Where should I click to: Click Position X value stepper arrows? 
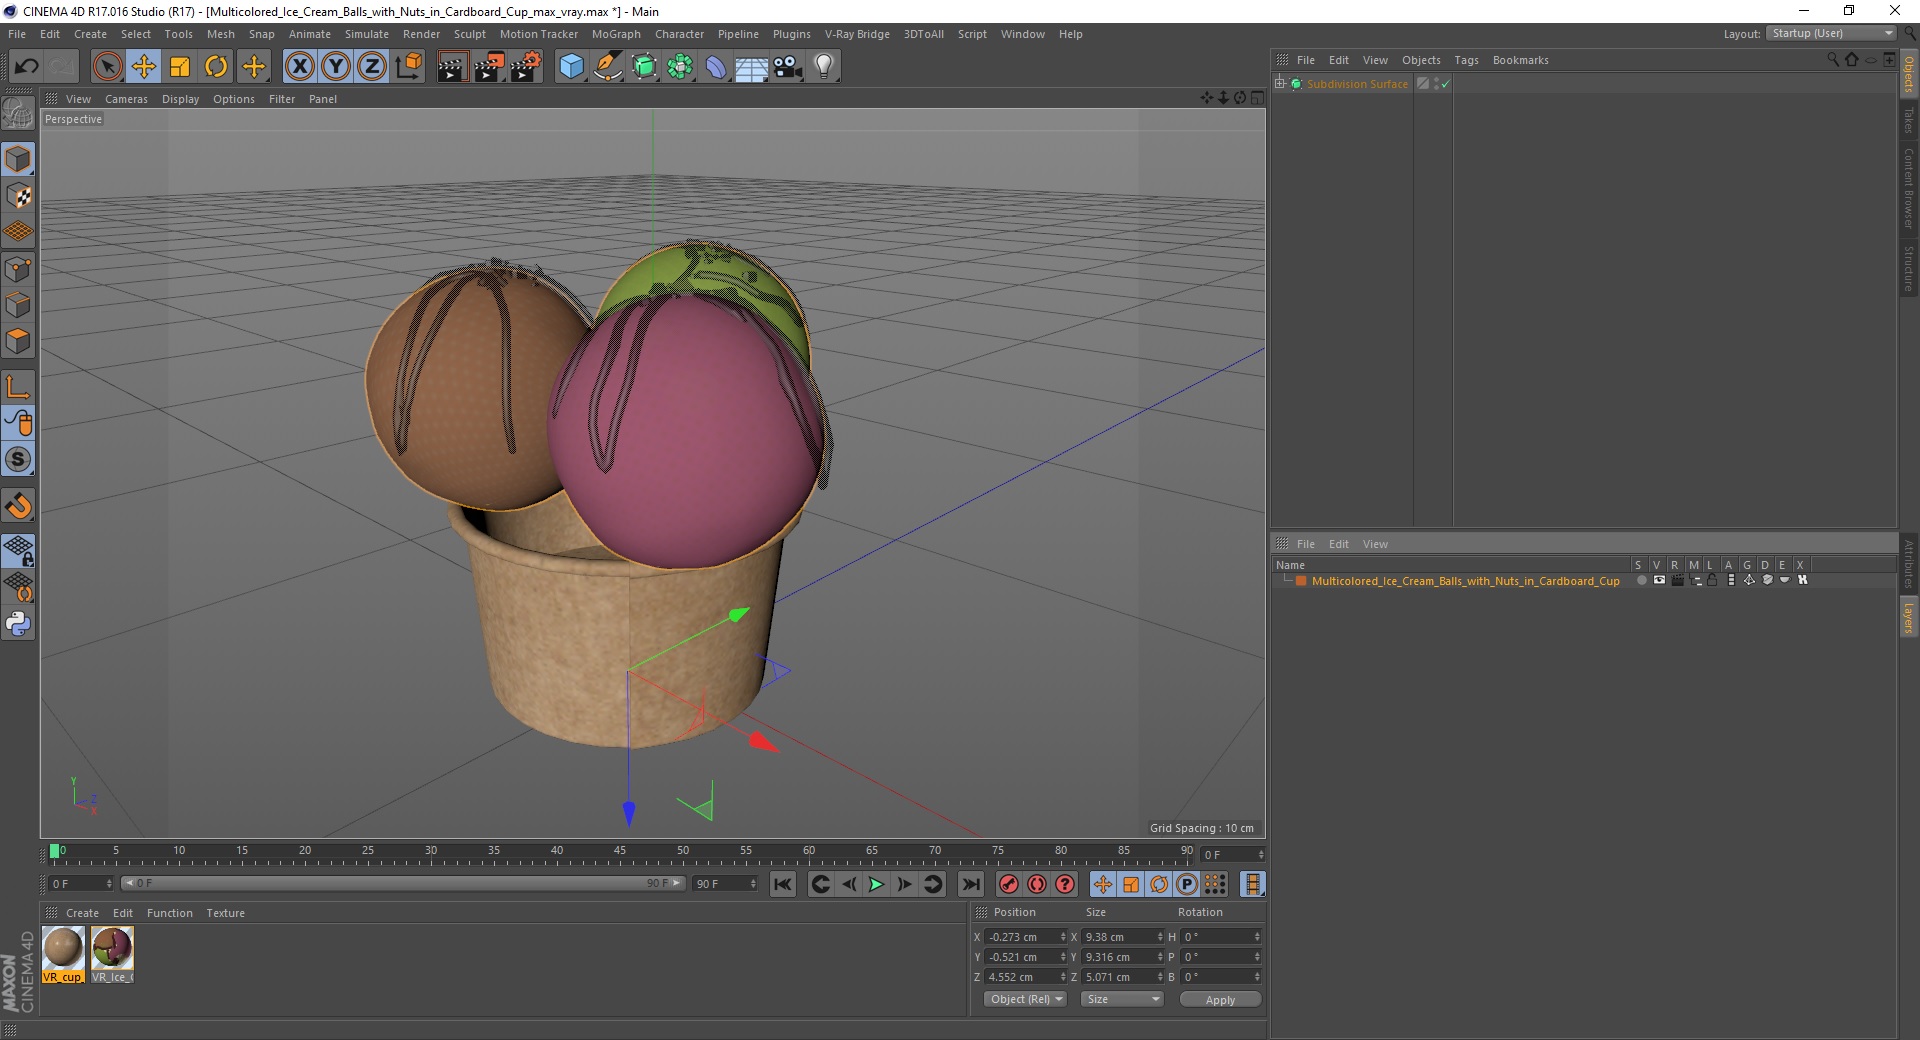pos(1063,937)
